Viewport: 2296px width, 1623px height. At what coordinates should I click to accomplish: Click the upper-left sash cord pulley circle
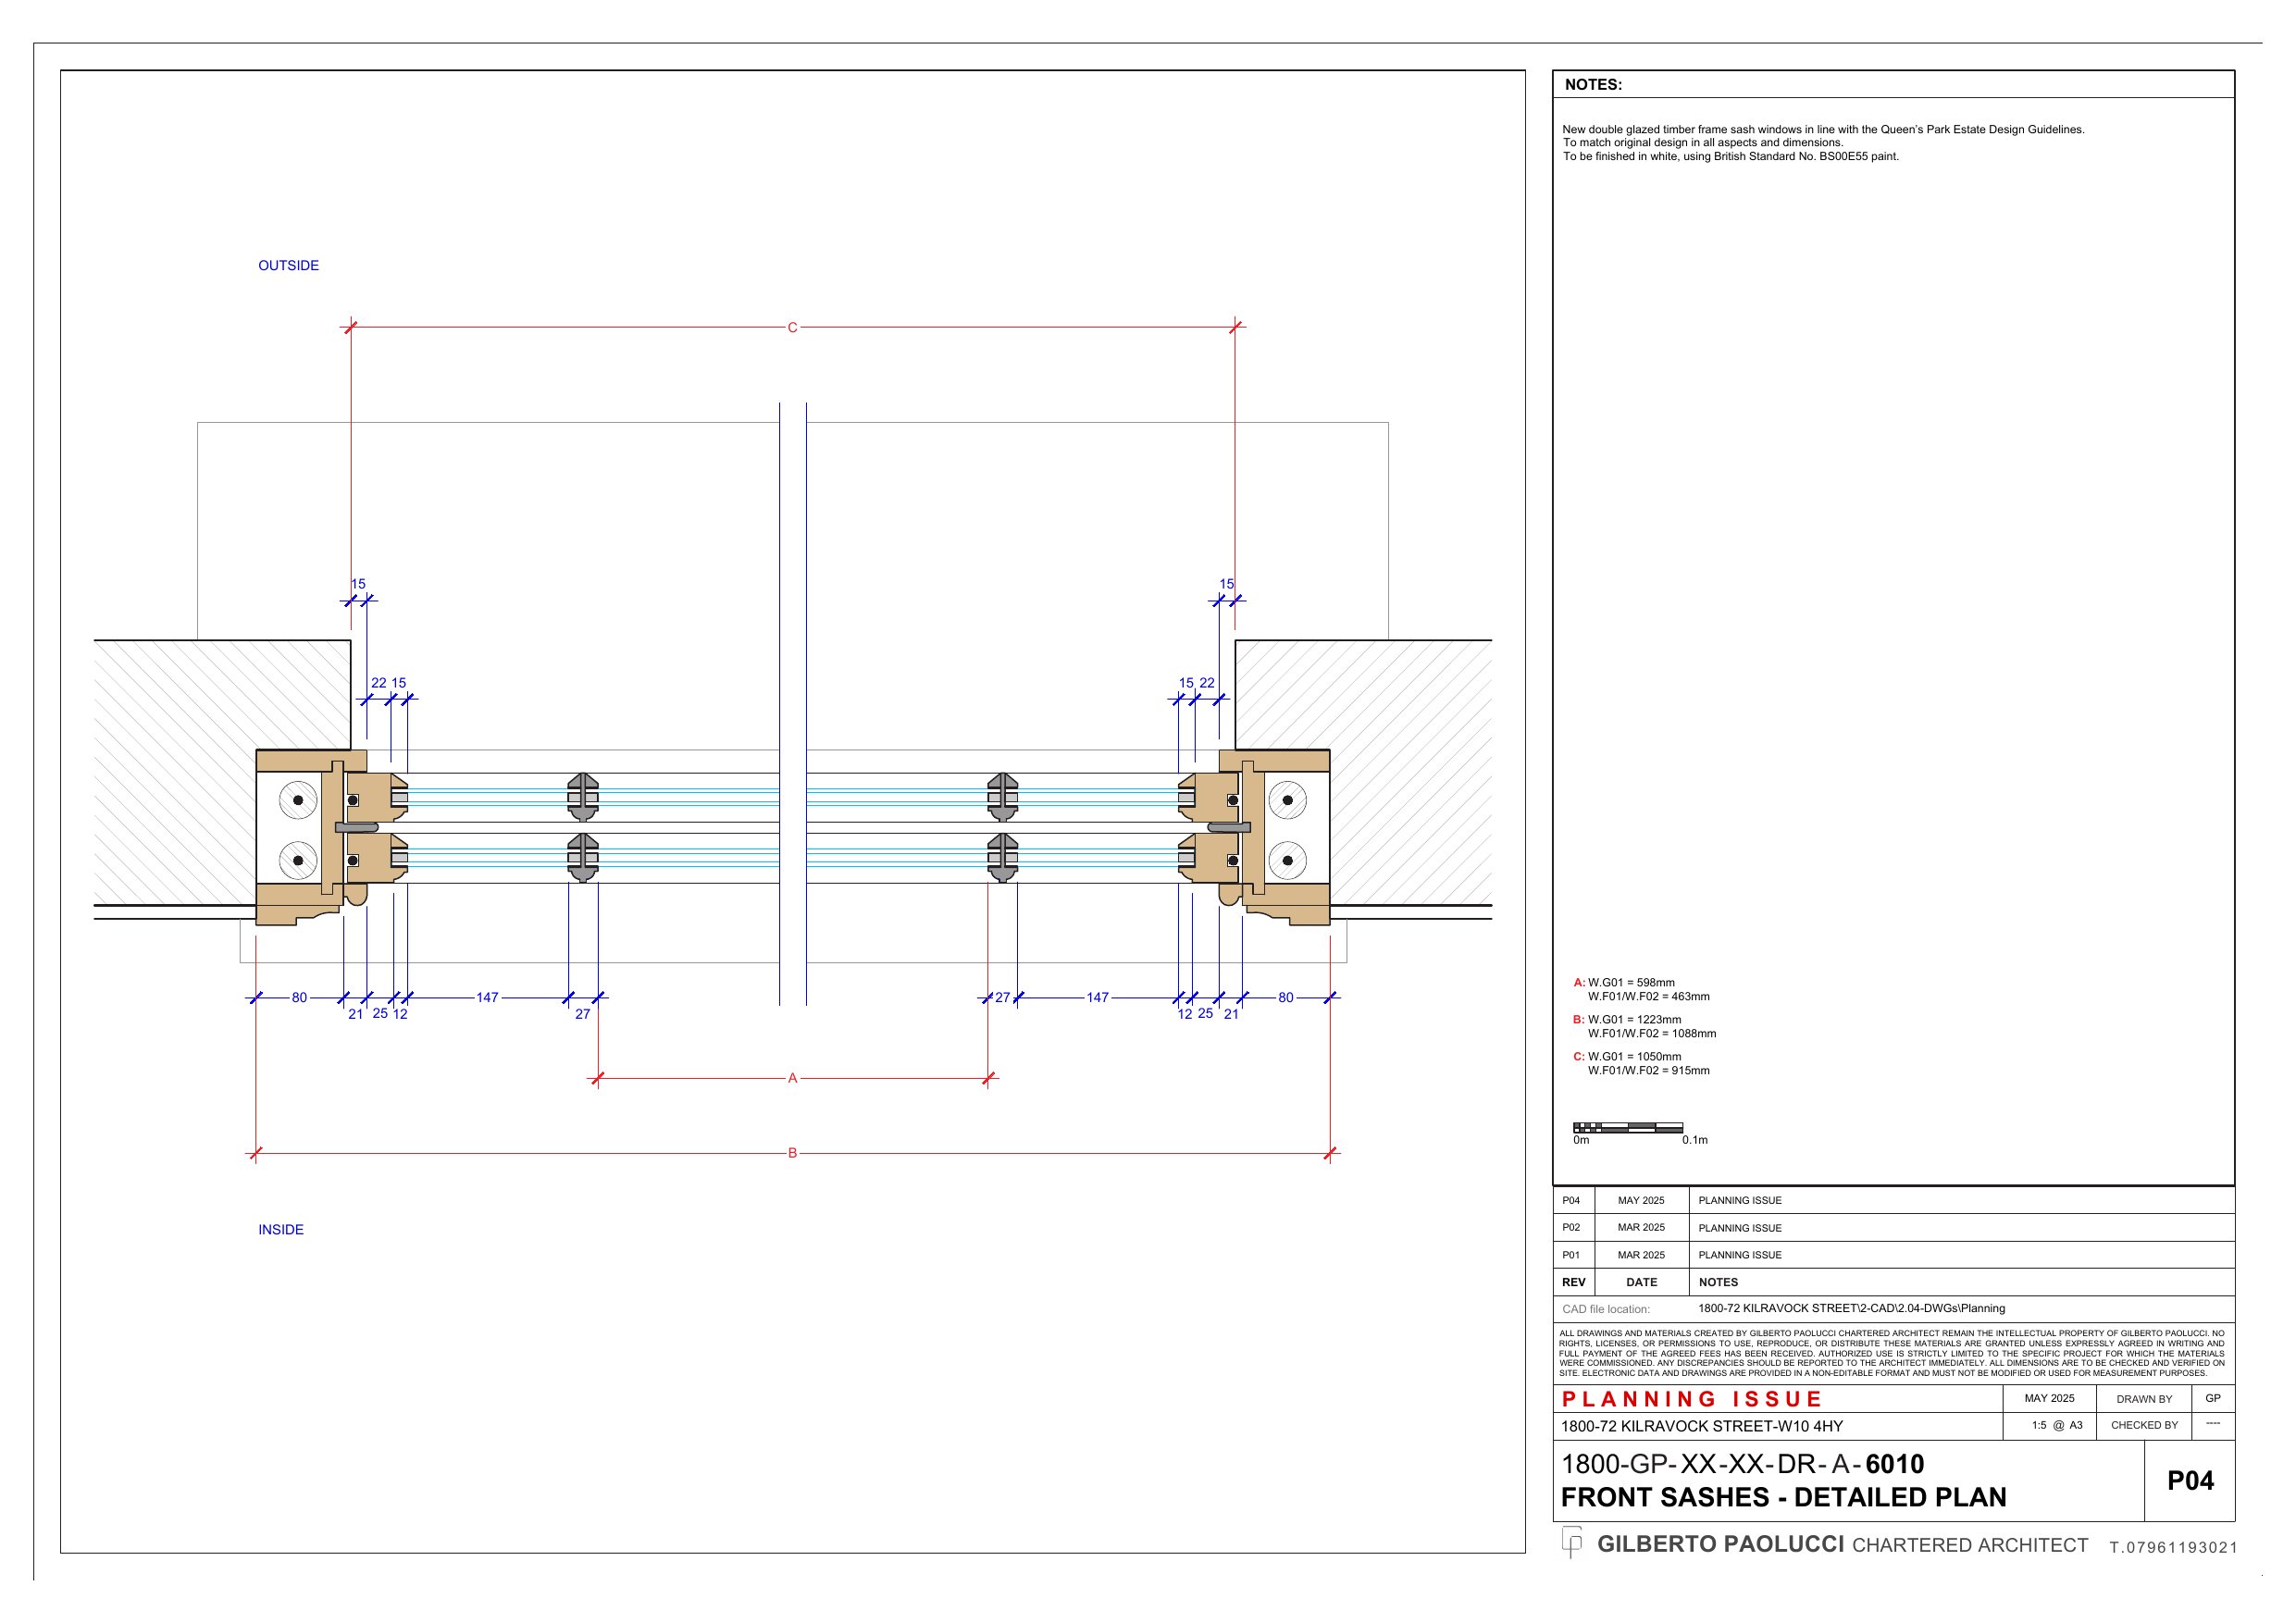pos(298,800)
